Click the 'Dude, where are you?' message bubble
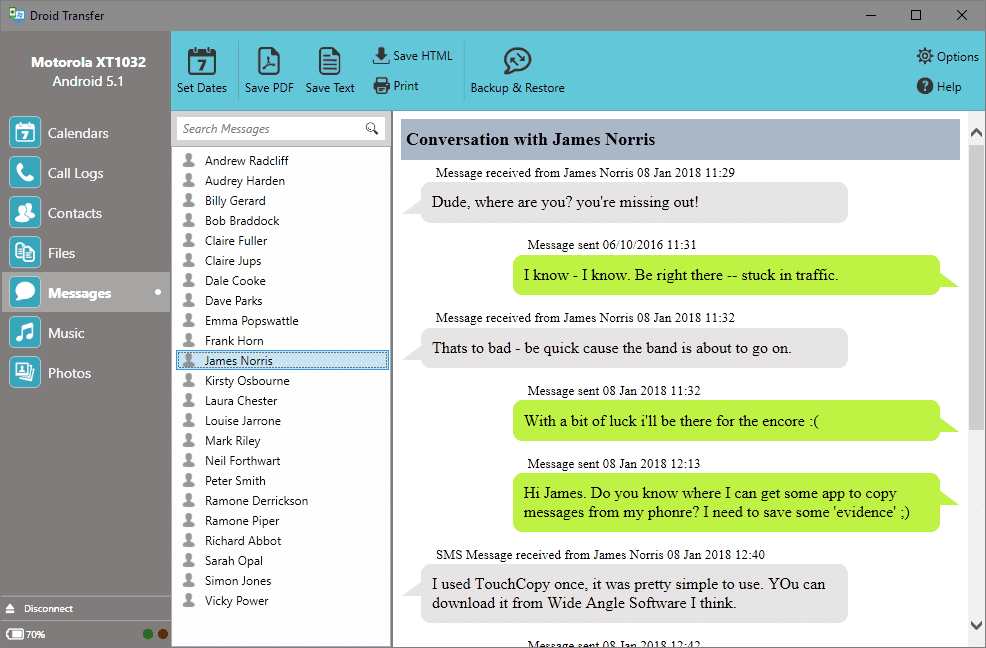This screenshot has width=986, height=648. tap(634, 203)
